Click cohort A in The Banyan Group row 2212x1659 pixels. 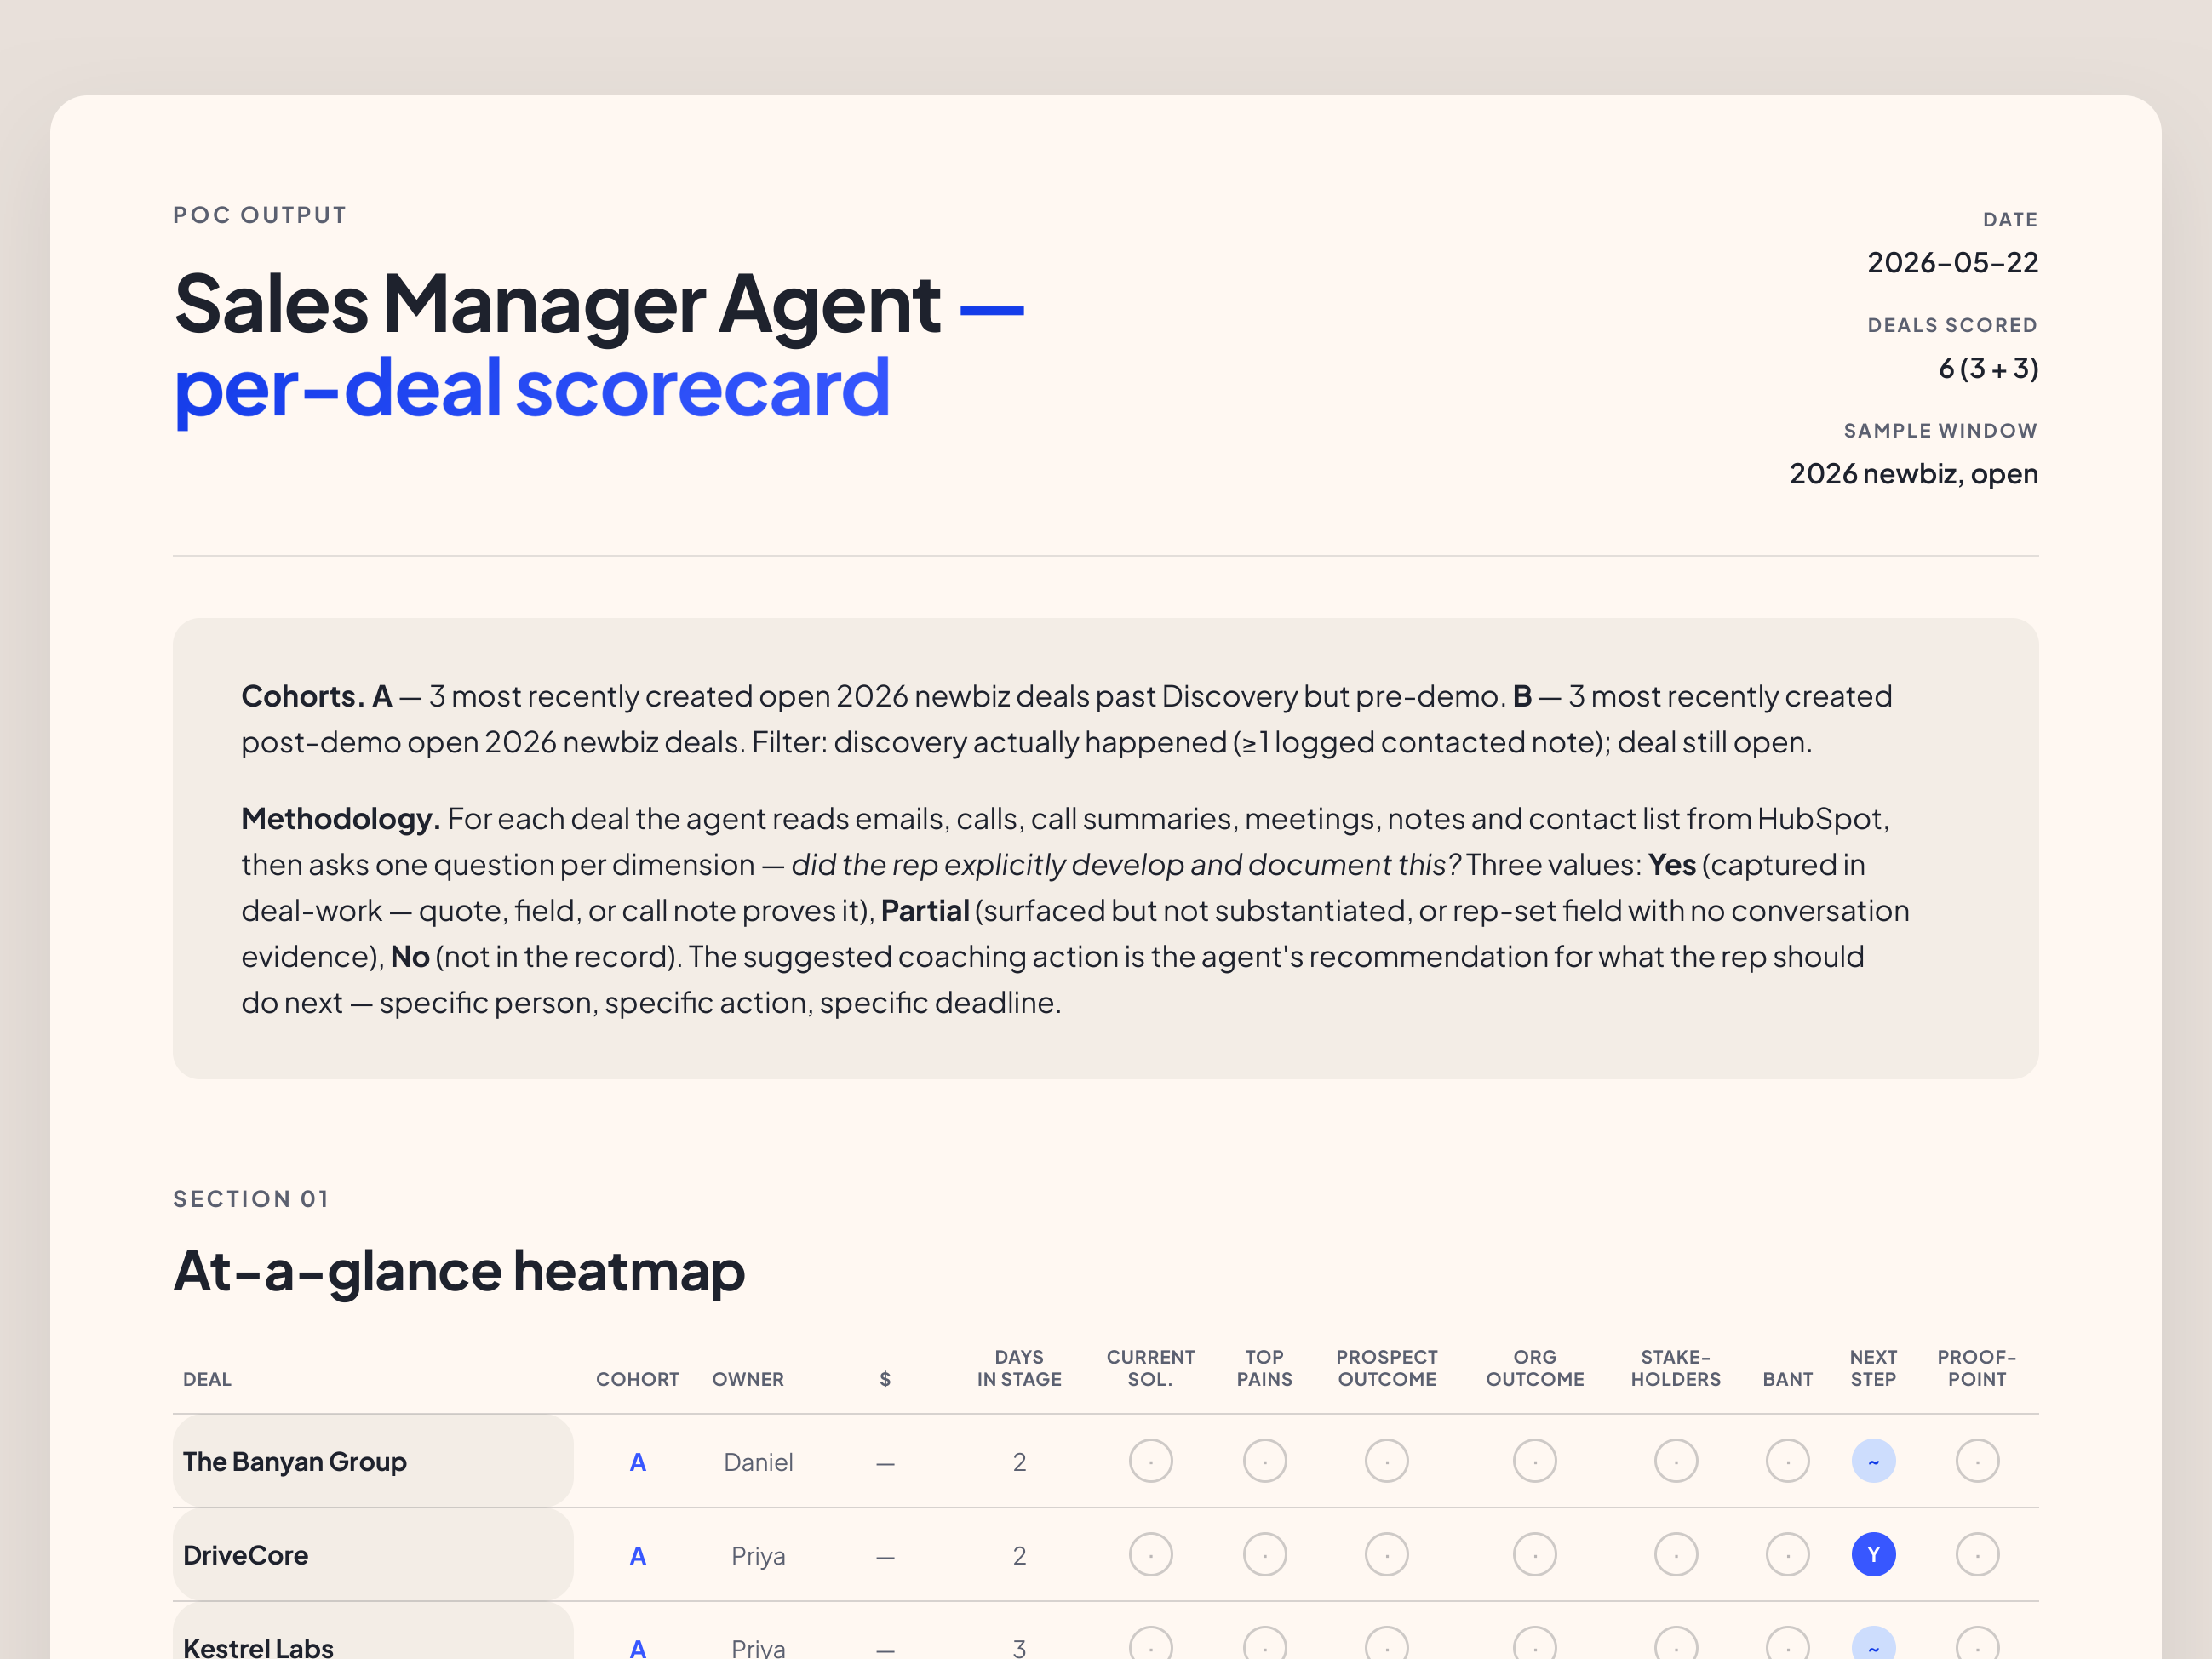pyautogui.click(x=637, y=1462)
